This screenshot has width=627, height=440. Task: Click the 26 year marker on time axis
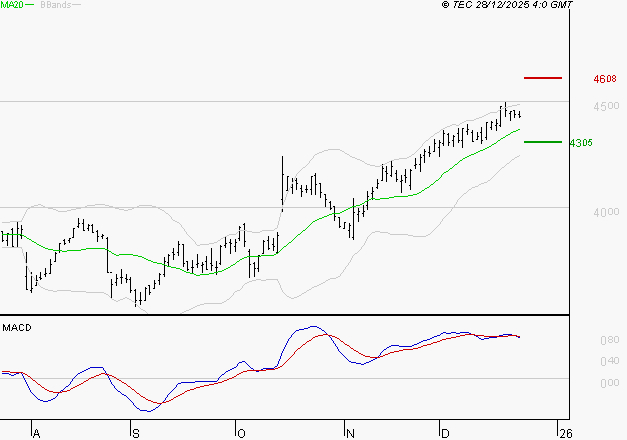(566, 434)
